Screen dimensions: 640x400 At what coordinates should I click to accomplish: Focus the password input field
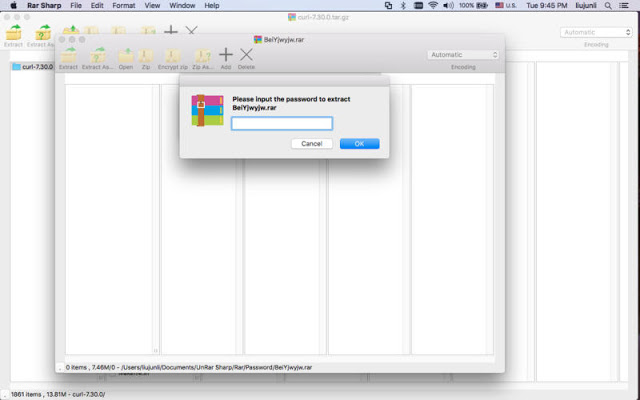point(282,124)
